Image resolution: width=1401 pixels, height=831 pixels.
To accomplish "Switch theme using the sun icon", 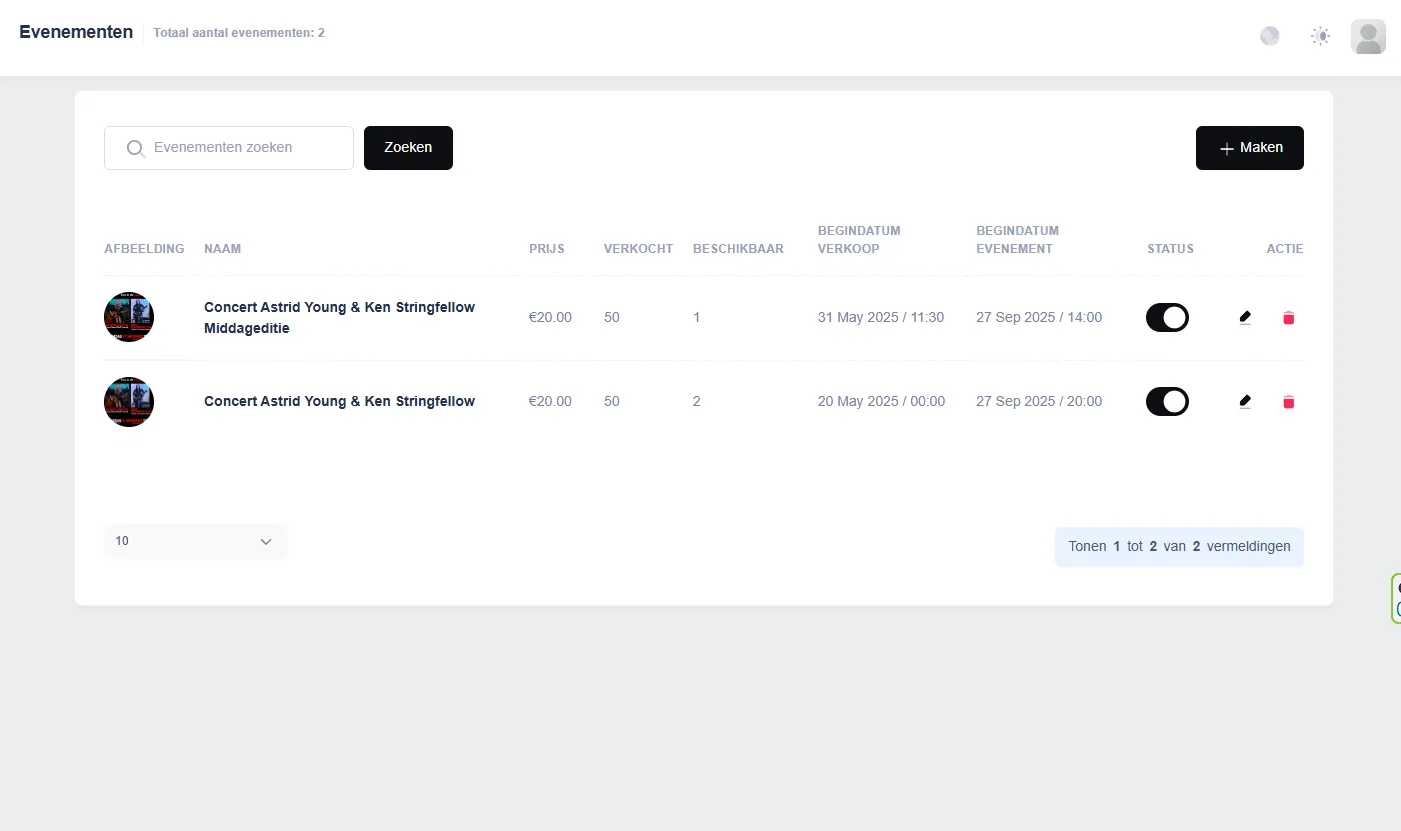I will pyautogui.click(x=1320, y=37).
